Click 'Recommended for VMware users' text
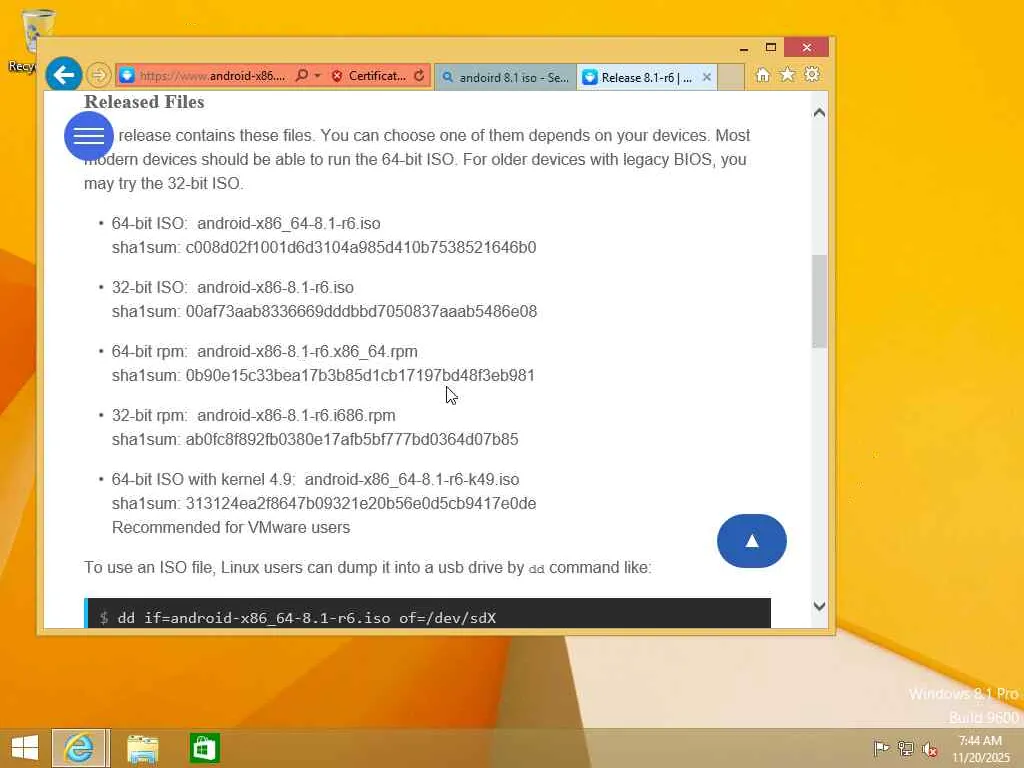1024x768 pixels. tap(231, 528)
